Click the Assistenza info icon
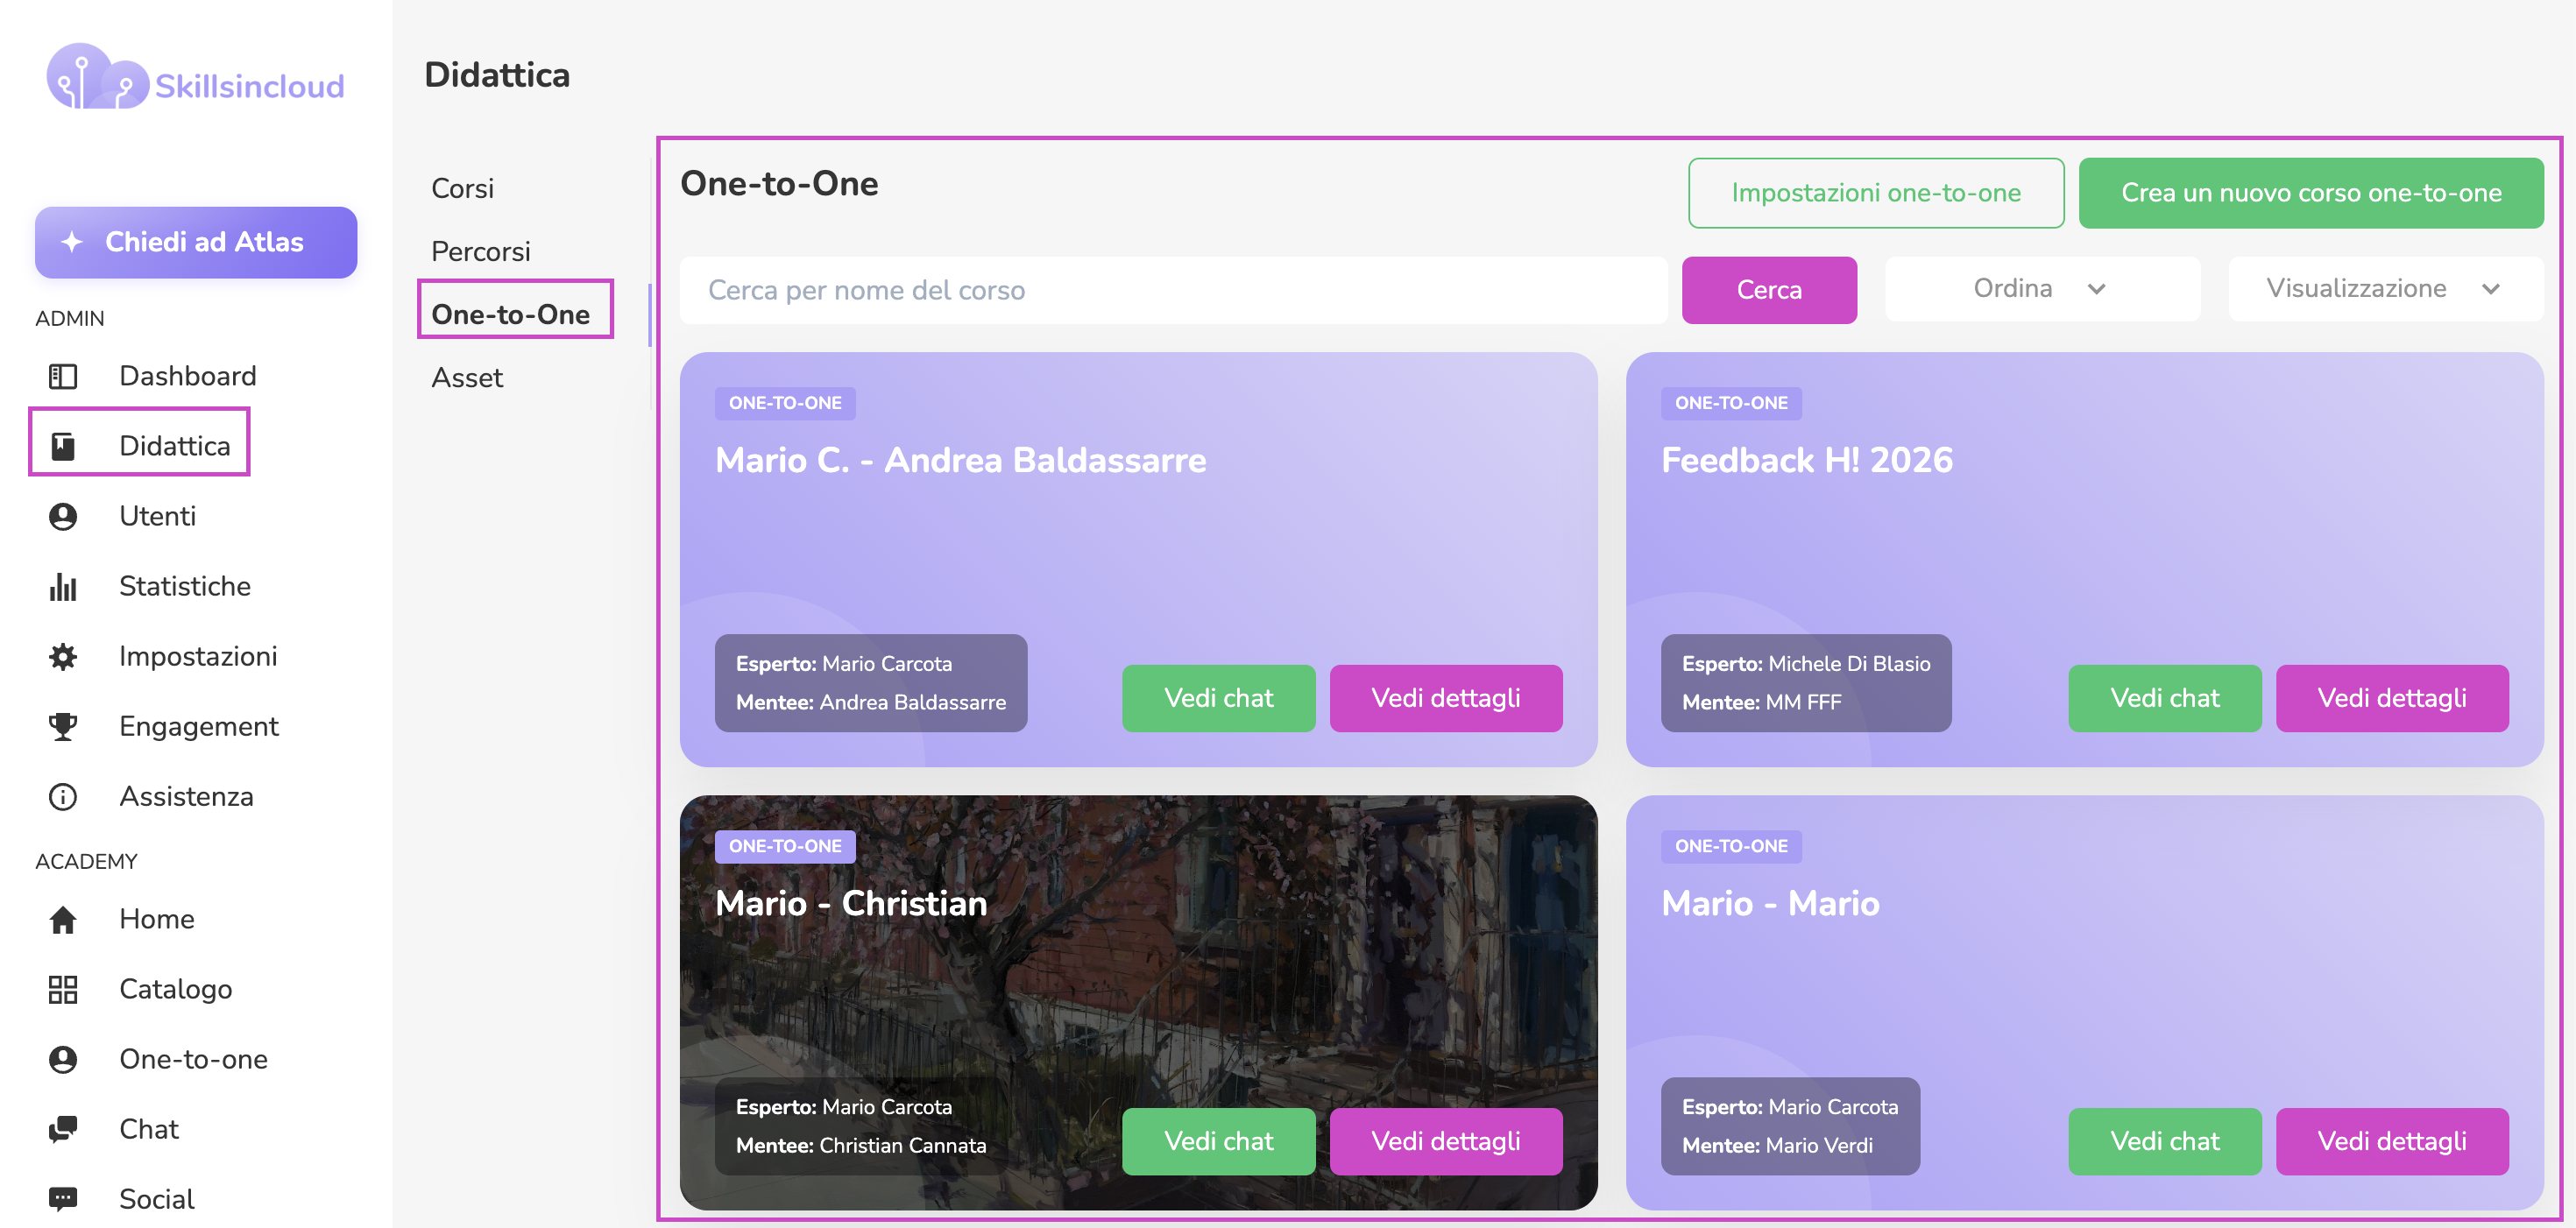The image size is (2576, 1228). click(63, 796)
